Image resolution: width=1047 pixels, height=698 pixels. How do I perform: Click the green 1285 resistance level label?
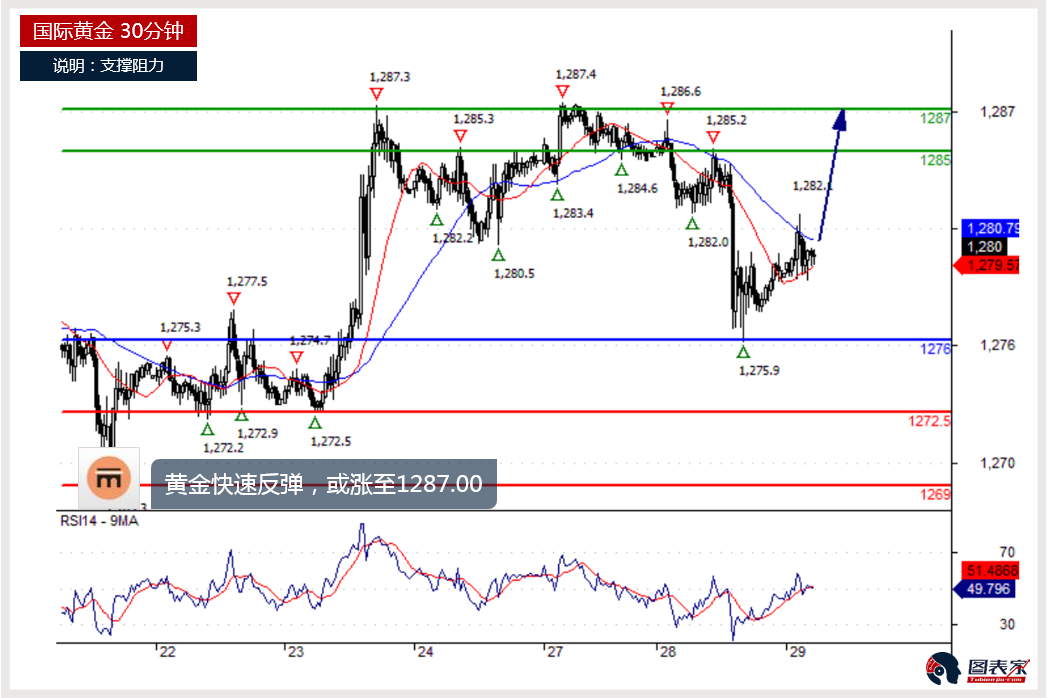[935, 160]
